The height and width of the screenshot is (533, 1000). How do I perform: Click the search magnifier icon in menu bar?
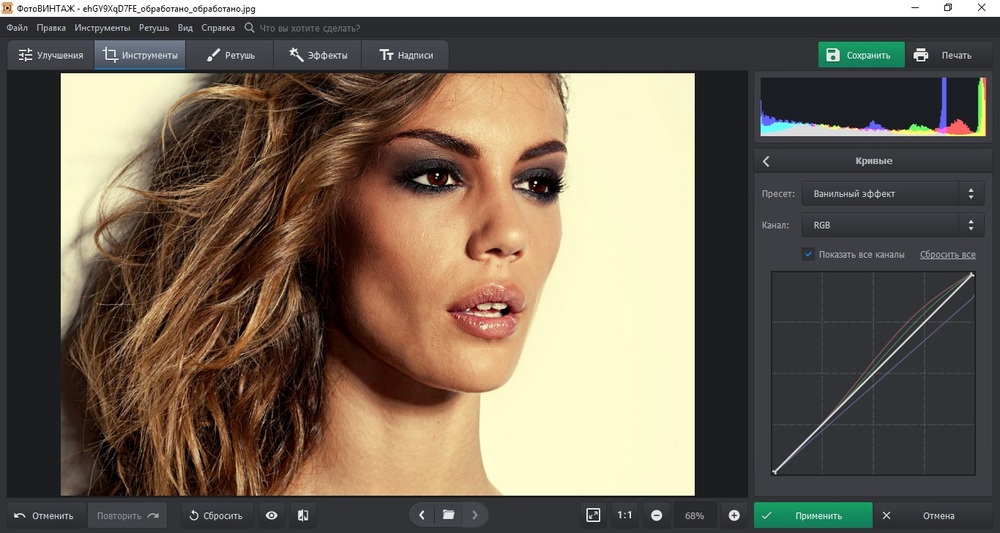point(249,28)
